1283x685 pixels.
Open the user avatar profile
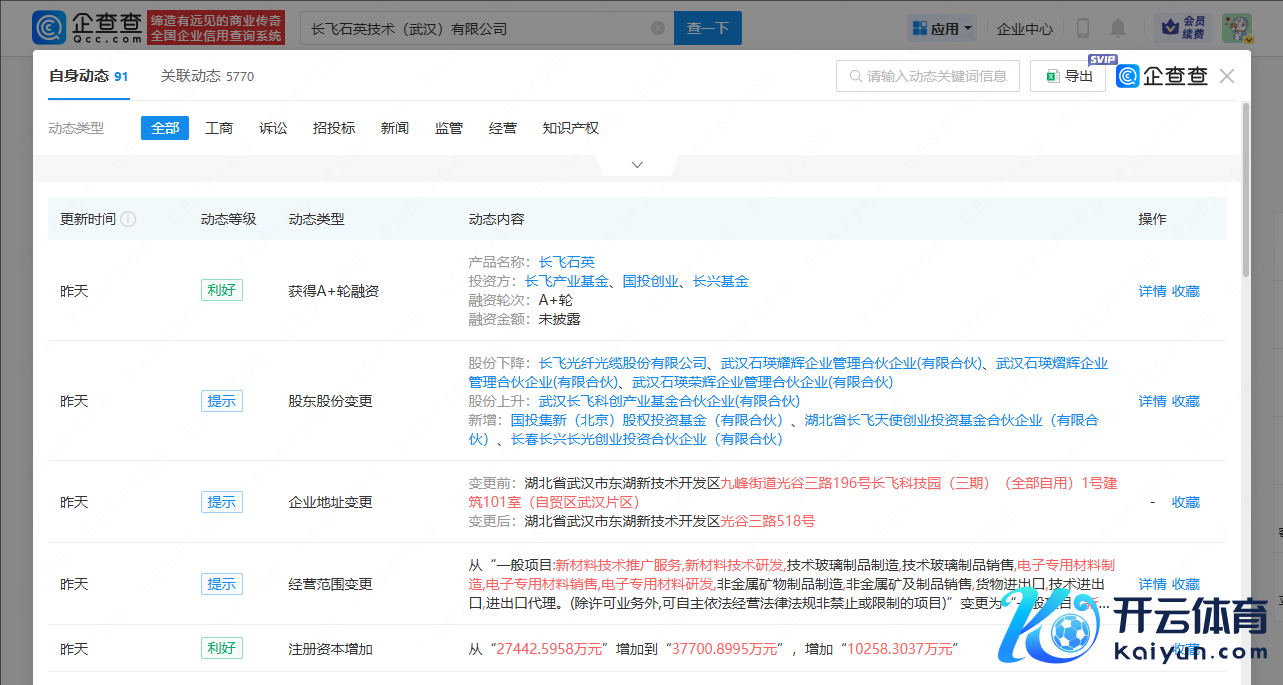[x=1236, y=28]
